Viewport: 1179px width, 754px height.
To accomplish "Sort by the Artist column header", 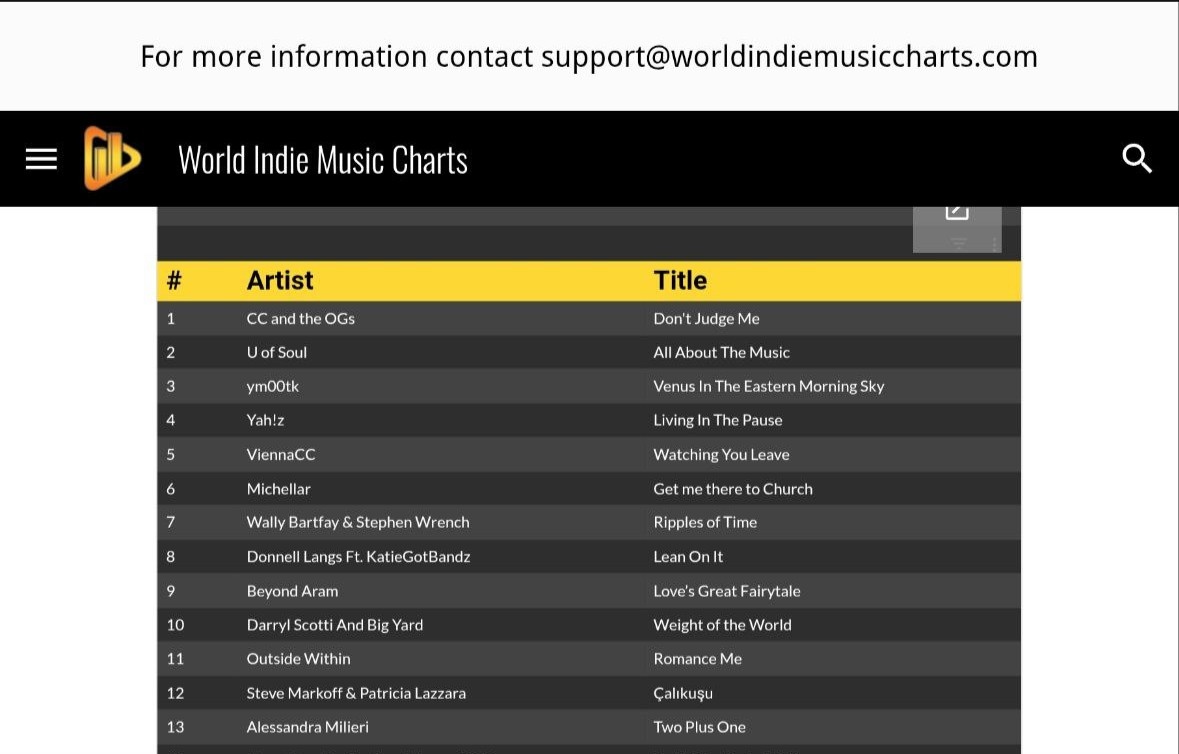I will (280, 281).
